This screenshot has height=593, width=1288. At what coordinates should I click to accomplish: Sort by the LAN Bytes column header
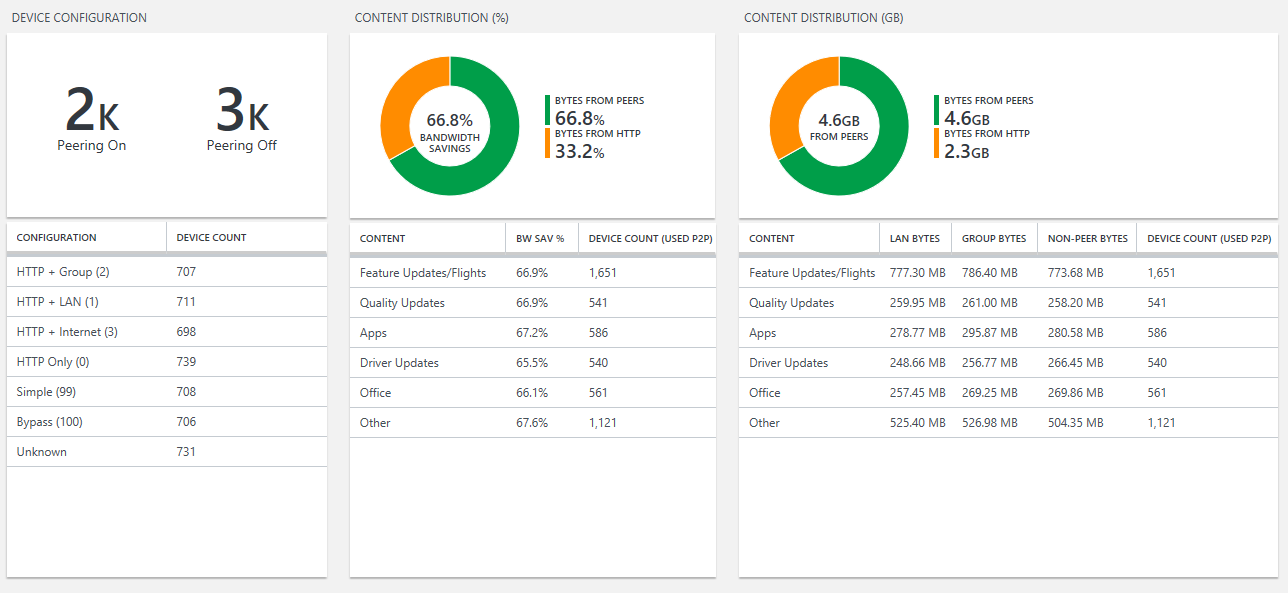(914, 237)
